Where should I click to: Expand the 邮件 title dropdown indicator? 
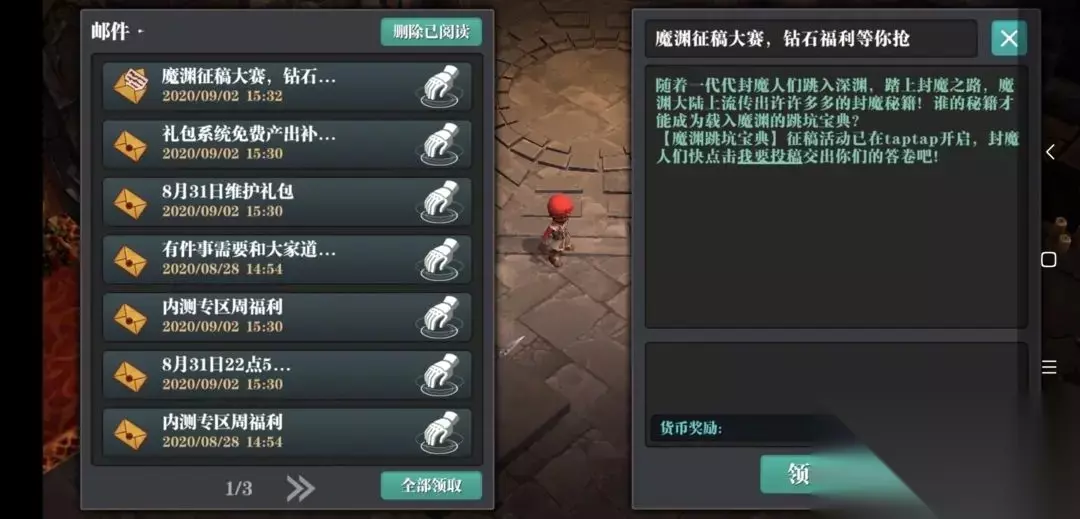(x=141, y=32)
